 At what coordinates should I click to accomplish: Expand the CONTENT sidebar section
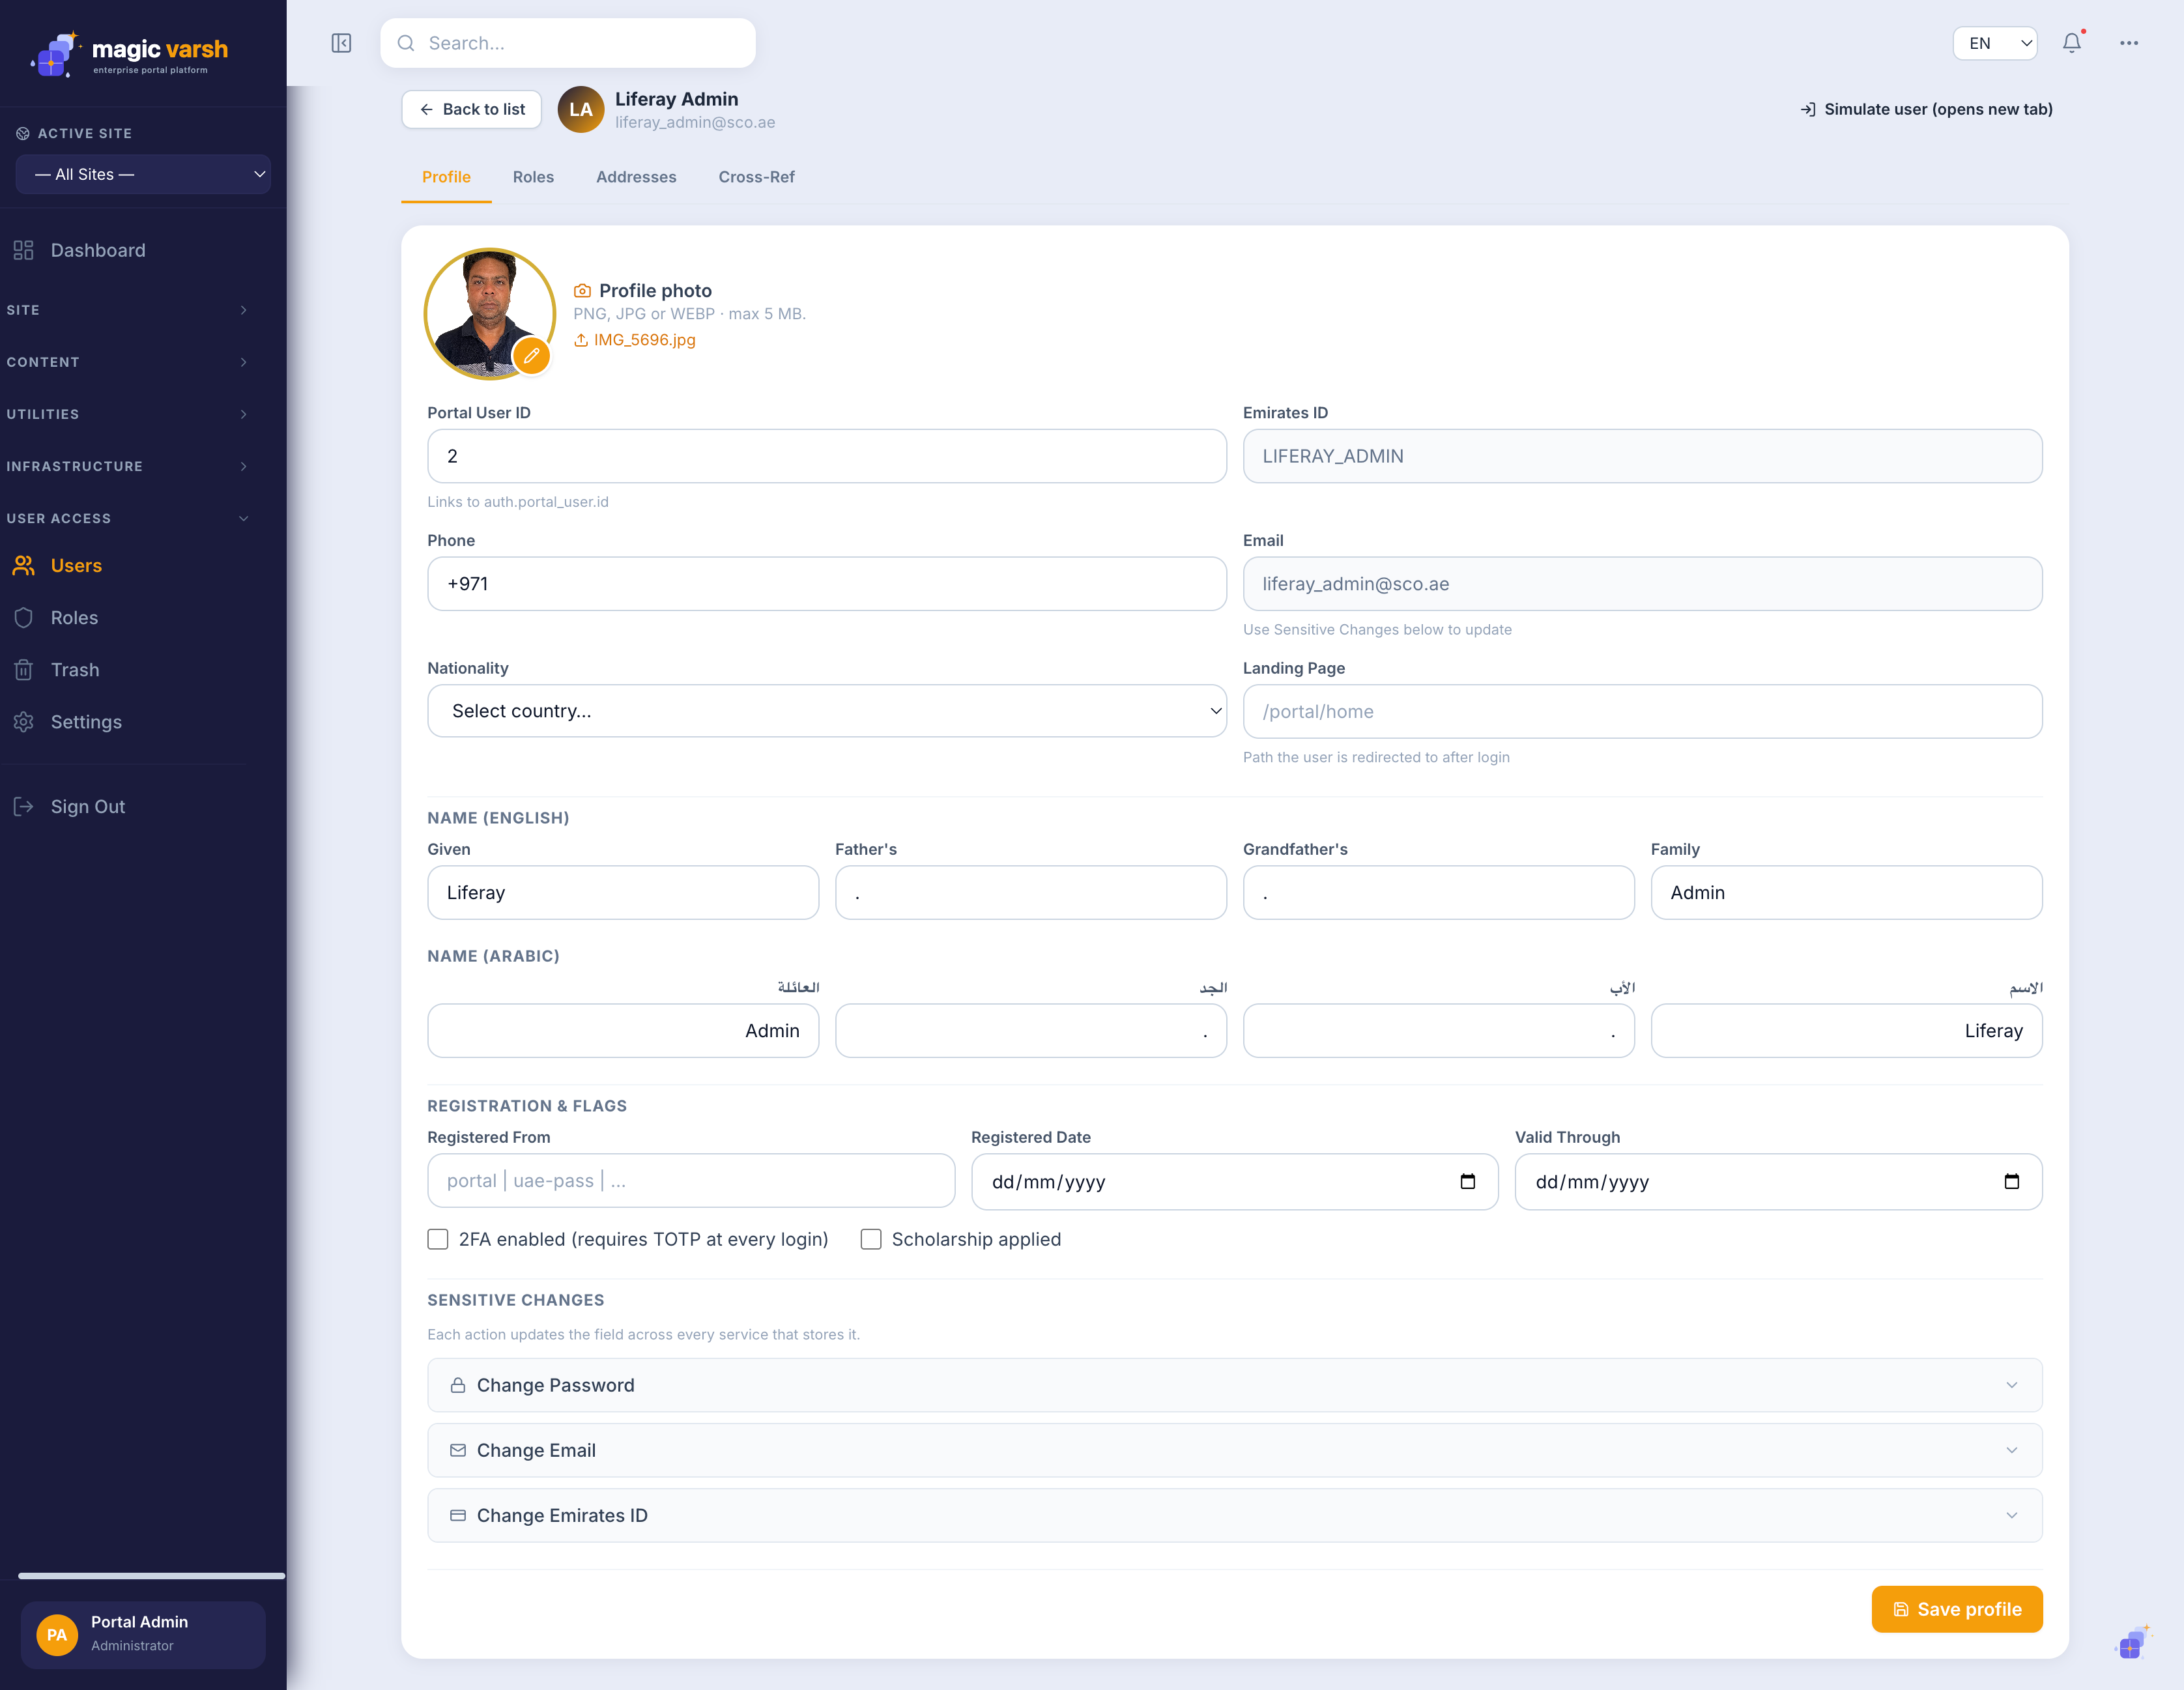127,362
